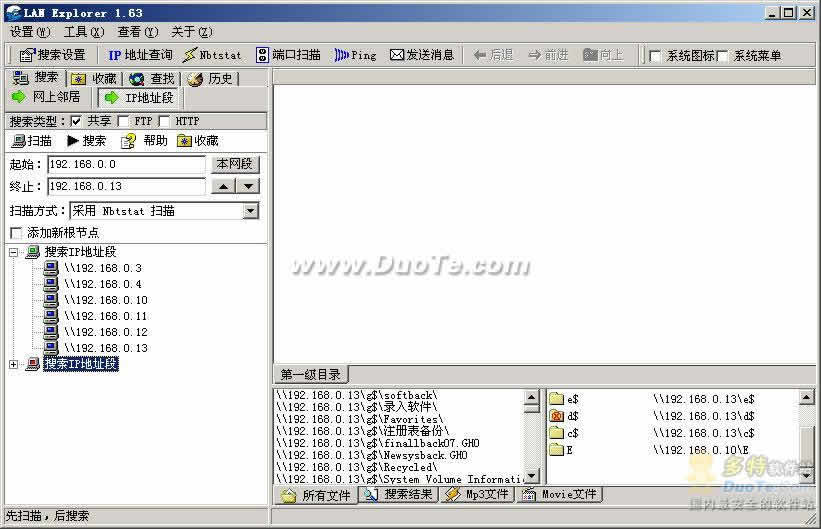Open 发送消息 send message tool

point(422,55)
